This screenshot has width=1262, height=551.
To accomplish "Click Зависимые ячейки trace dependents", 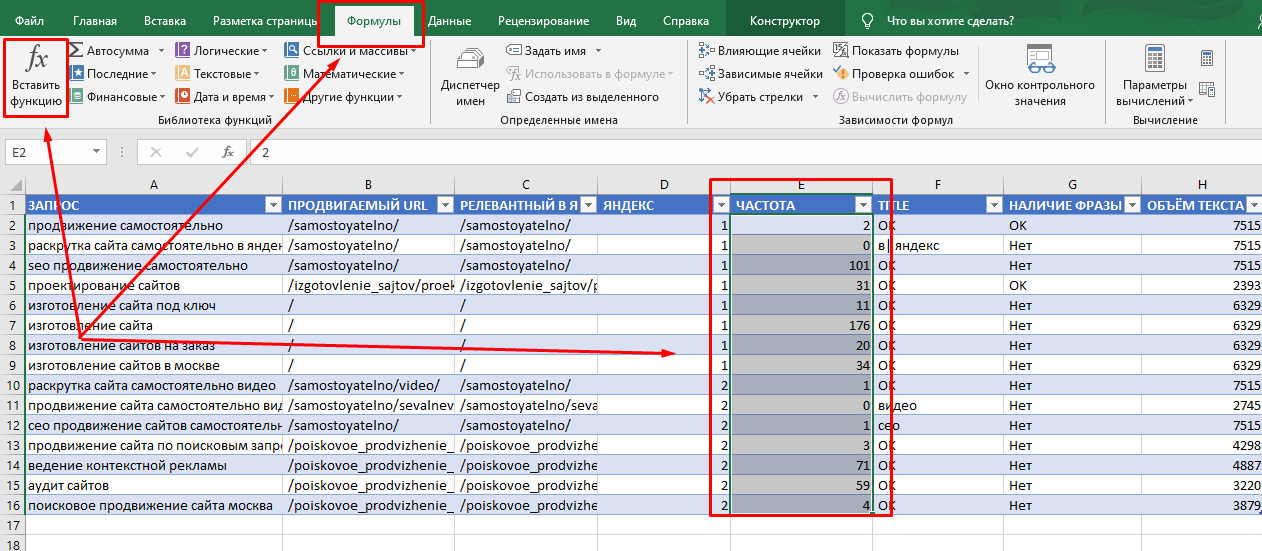I will (761, 74).
